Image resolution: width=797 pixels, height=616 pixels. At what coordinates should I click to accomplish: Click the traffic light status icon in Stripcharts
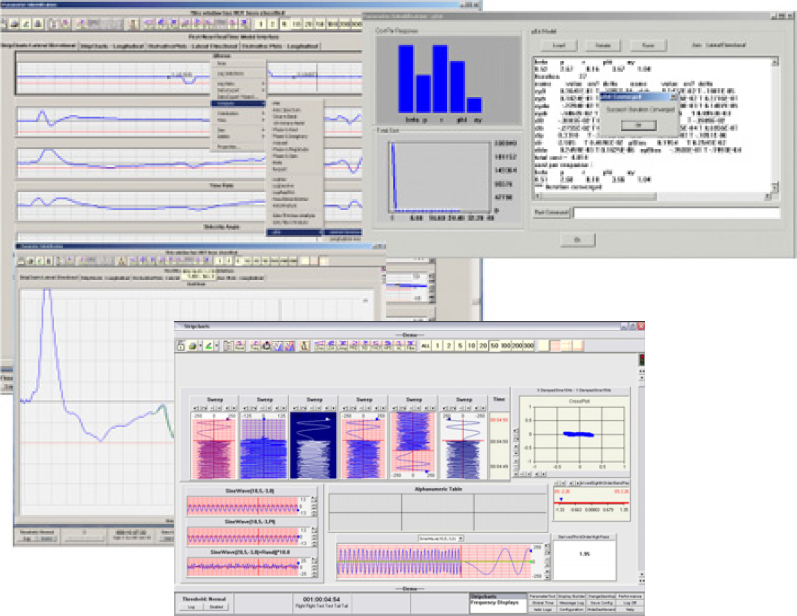tap(641, 360)
